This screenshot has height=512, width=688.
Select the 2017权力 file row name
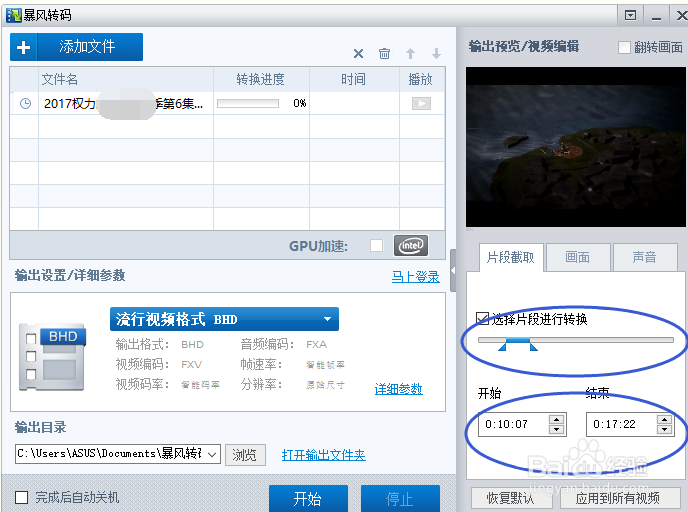coord(124,104)
